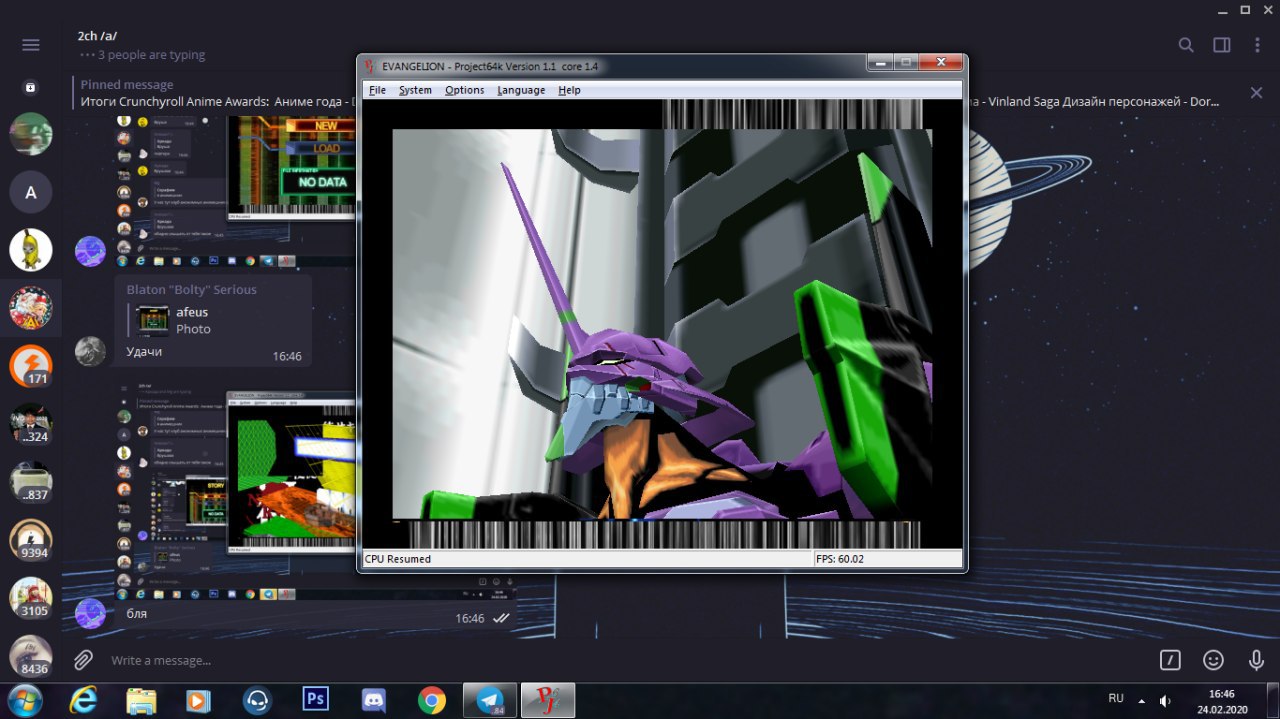The image size is (1280, 719).
Task: Open Options menu in Project64k
Action: click(464, 90)
